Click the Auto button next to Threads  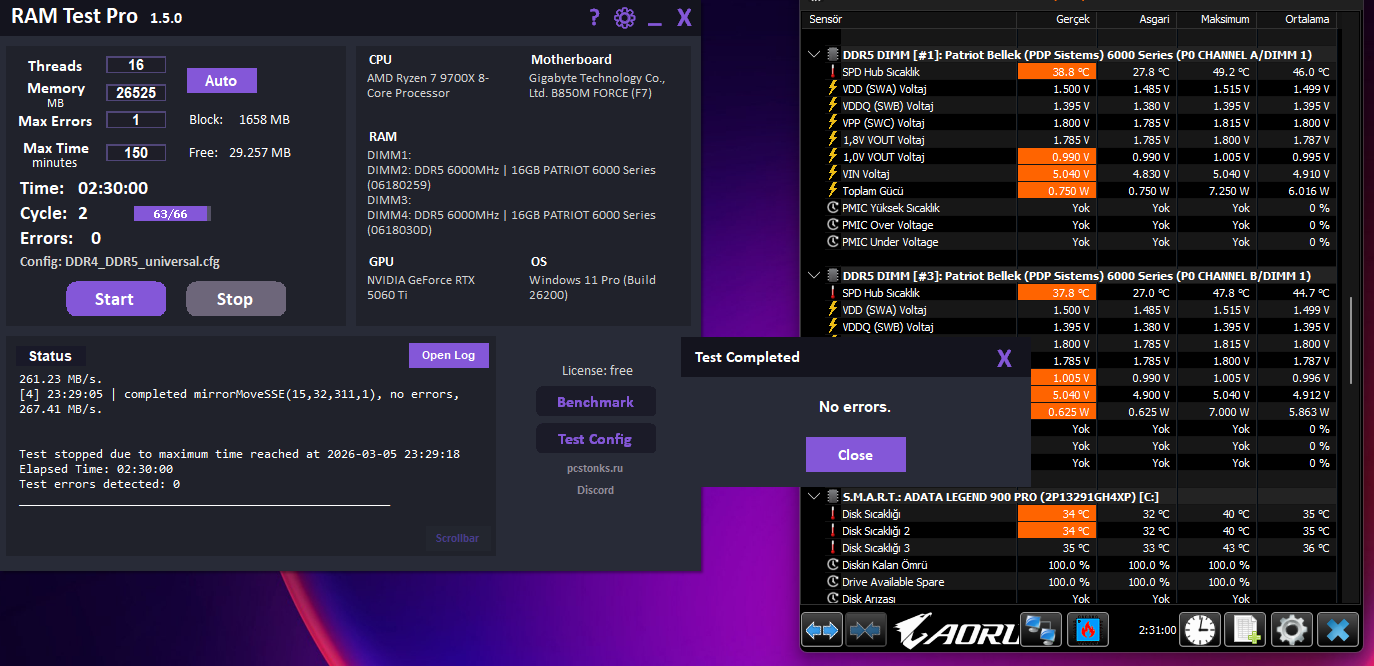click(x=222, y=81)
